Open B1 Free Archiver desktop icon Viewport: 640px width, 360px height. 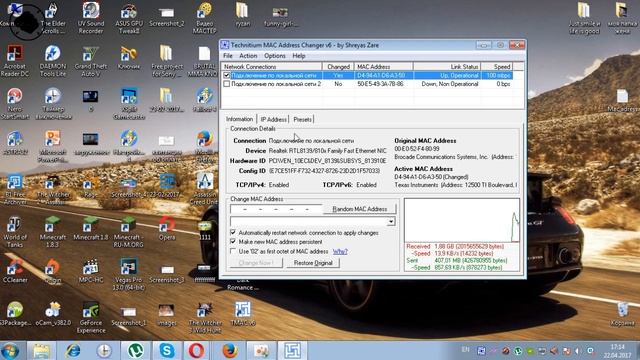pyautogui.click(x=15, y=190)
